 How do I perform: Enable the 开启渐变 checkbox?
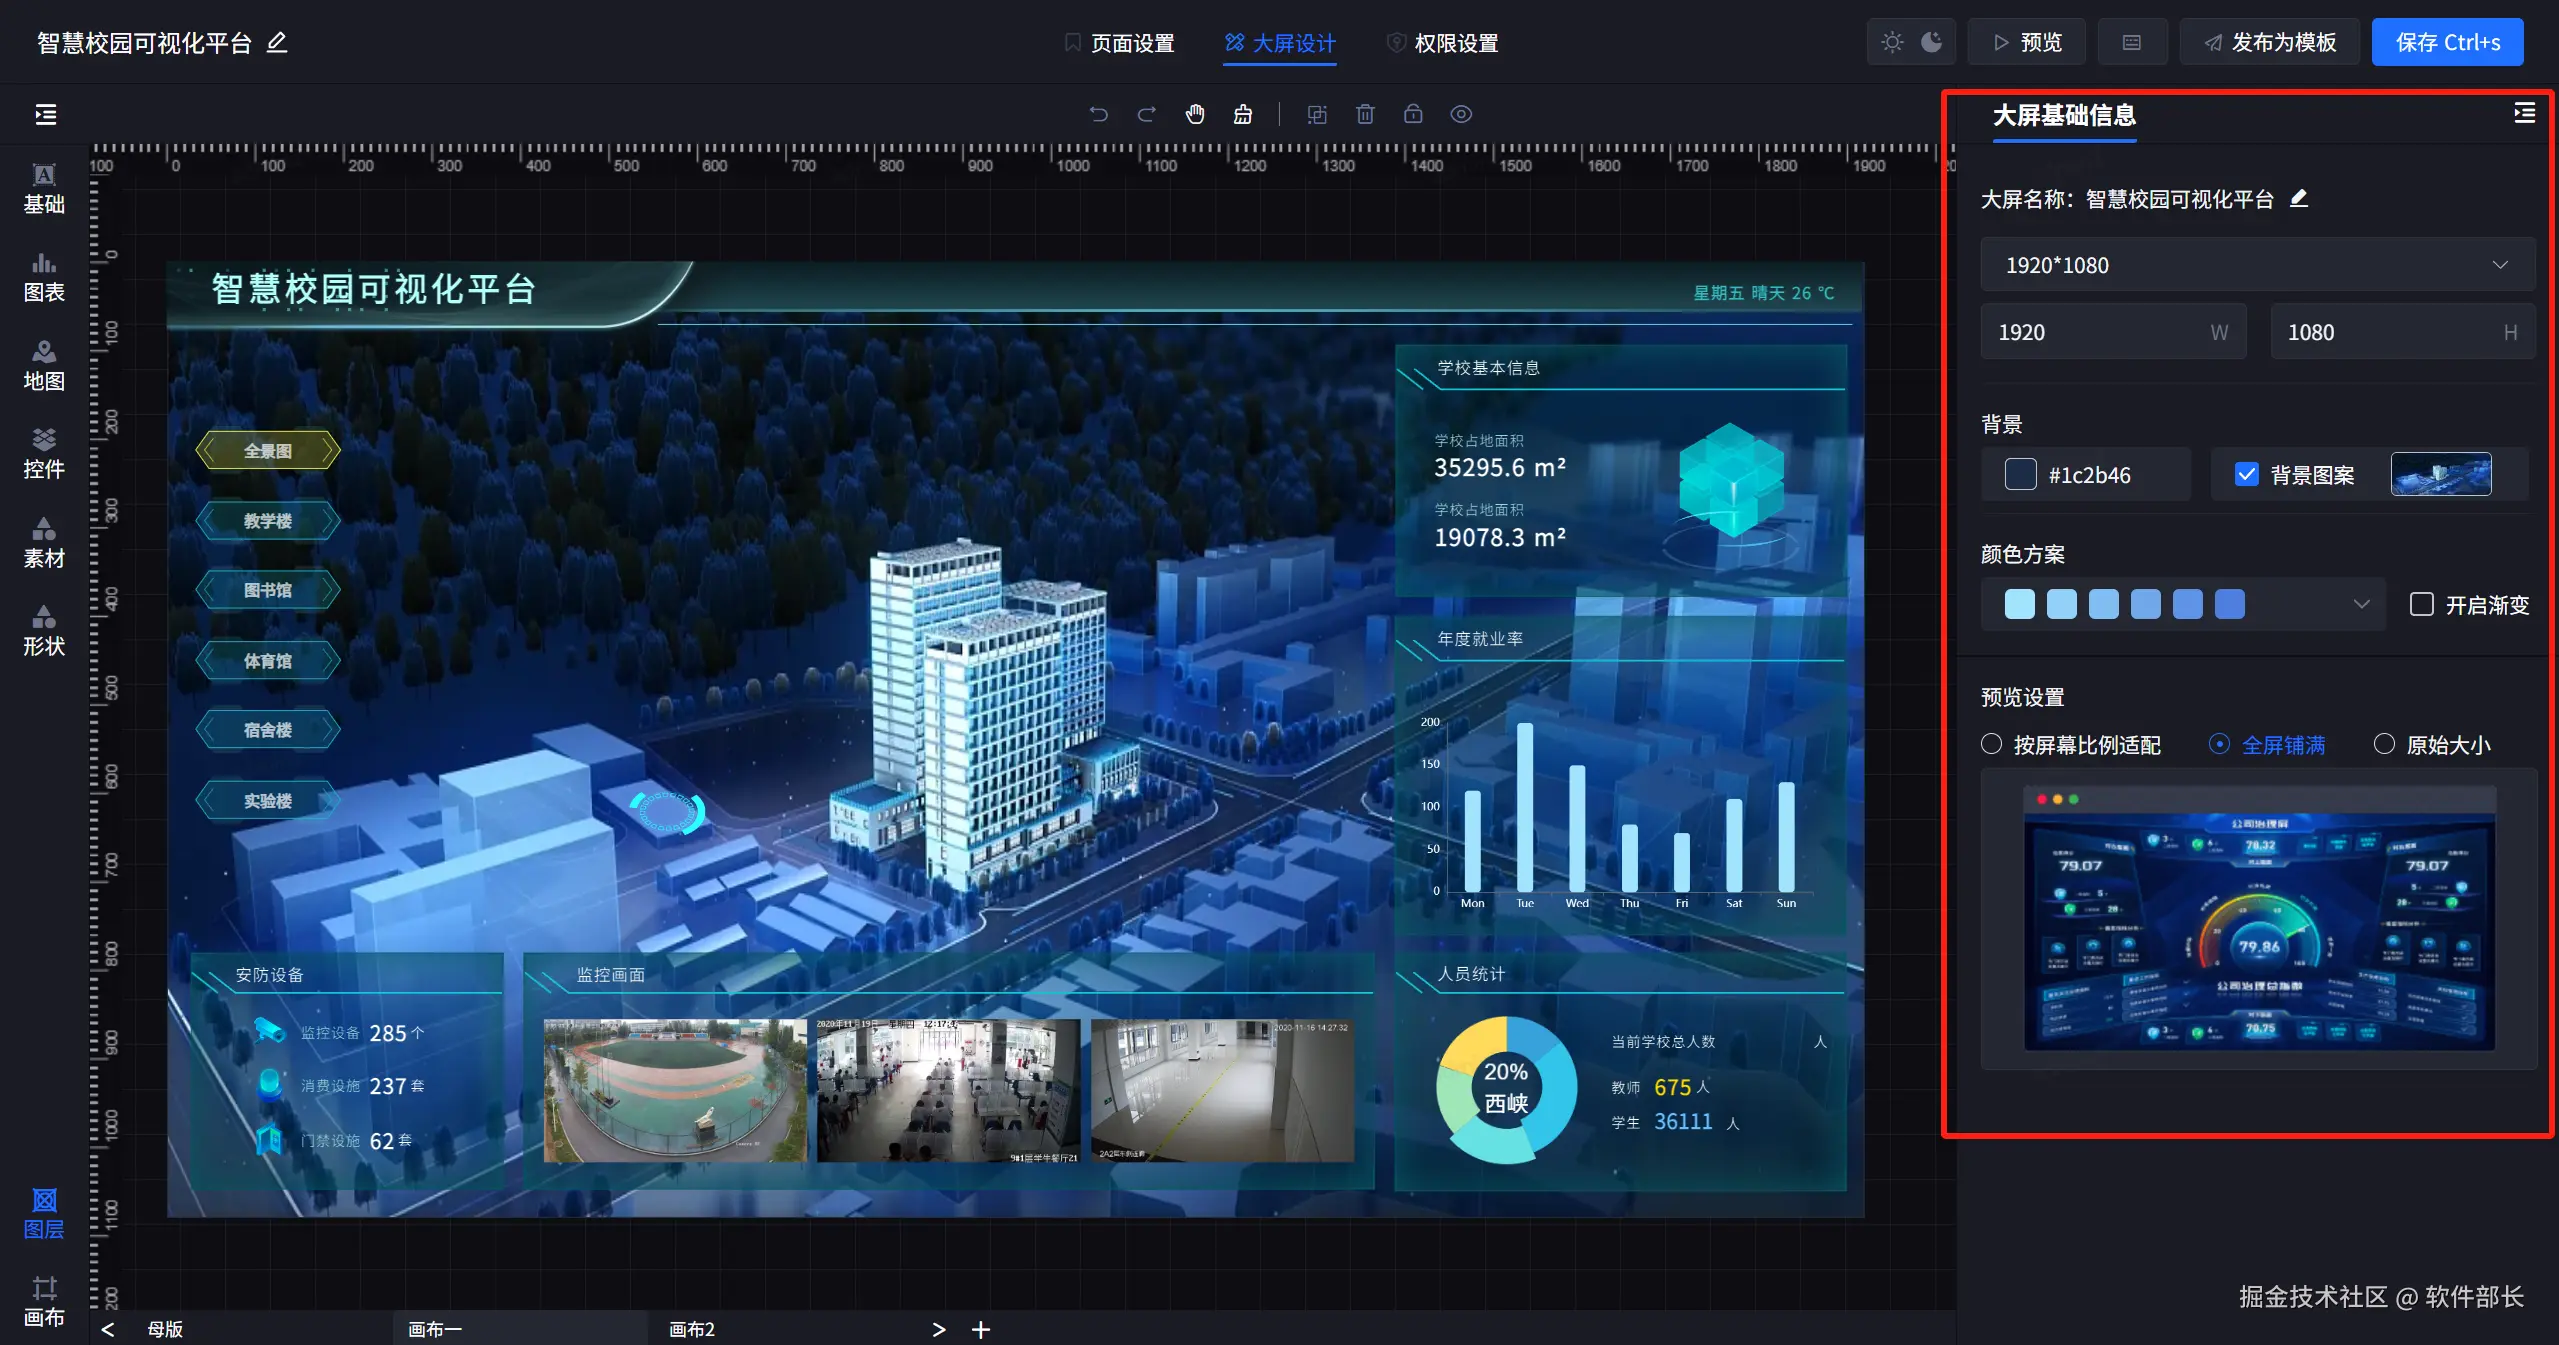[x=2421, y=604]
